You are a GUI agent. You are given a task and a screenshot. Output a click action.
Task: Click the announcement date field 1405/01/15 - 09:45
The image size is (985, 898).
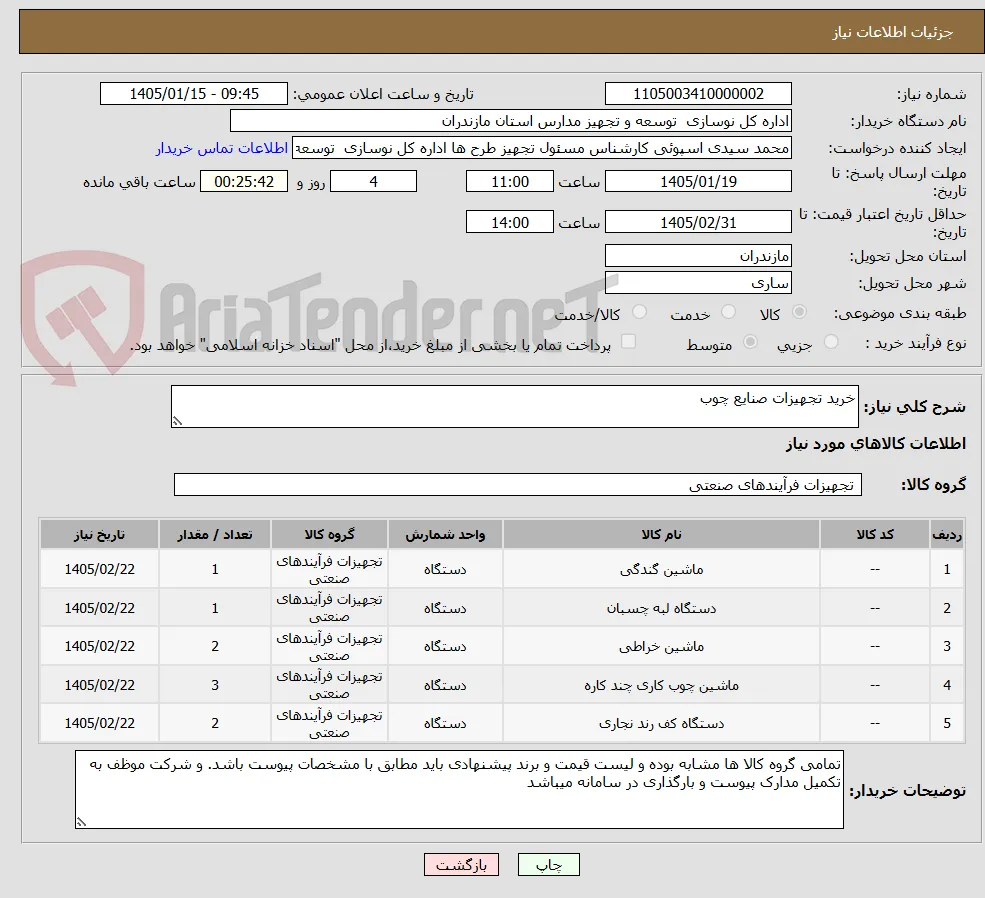193,94
